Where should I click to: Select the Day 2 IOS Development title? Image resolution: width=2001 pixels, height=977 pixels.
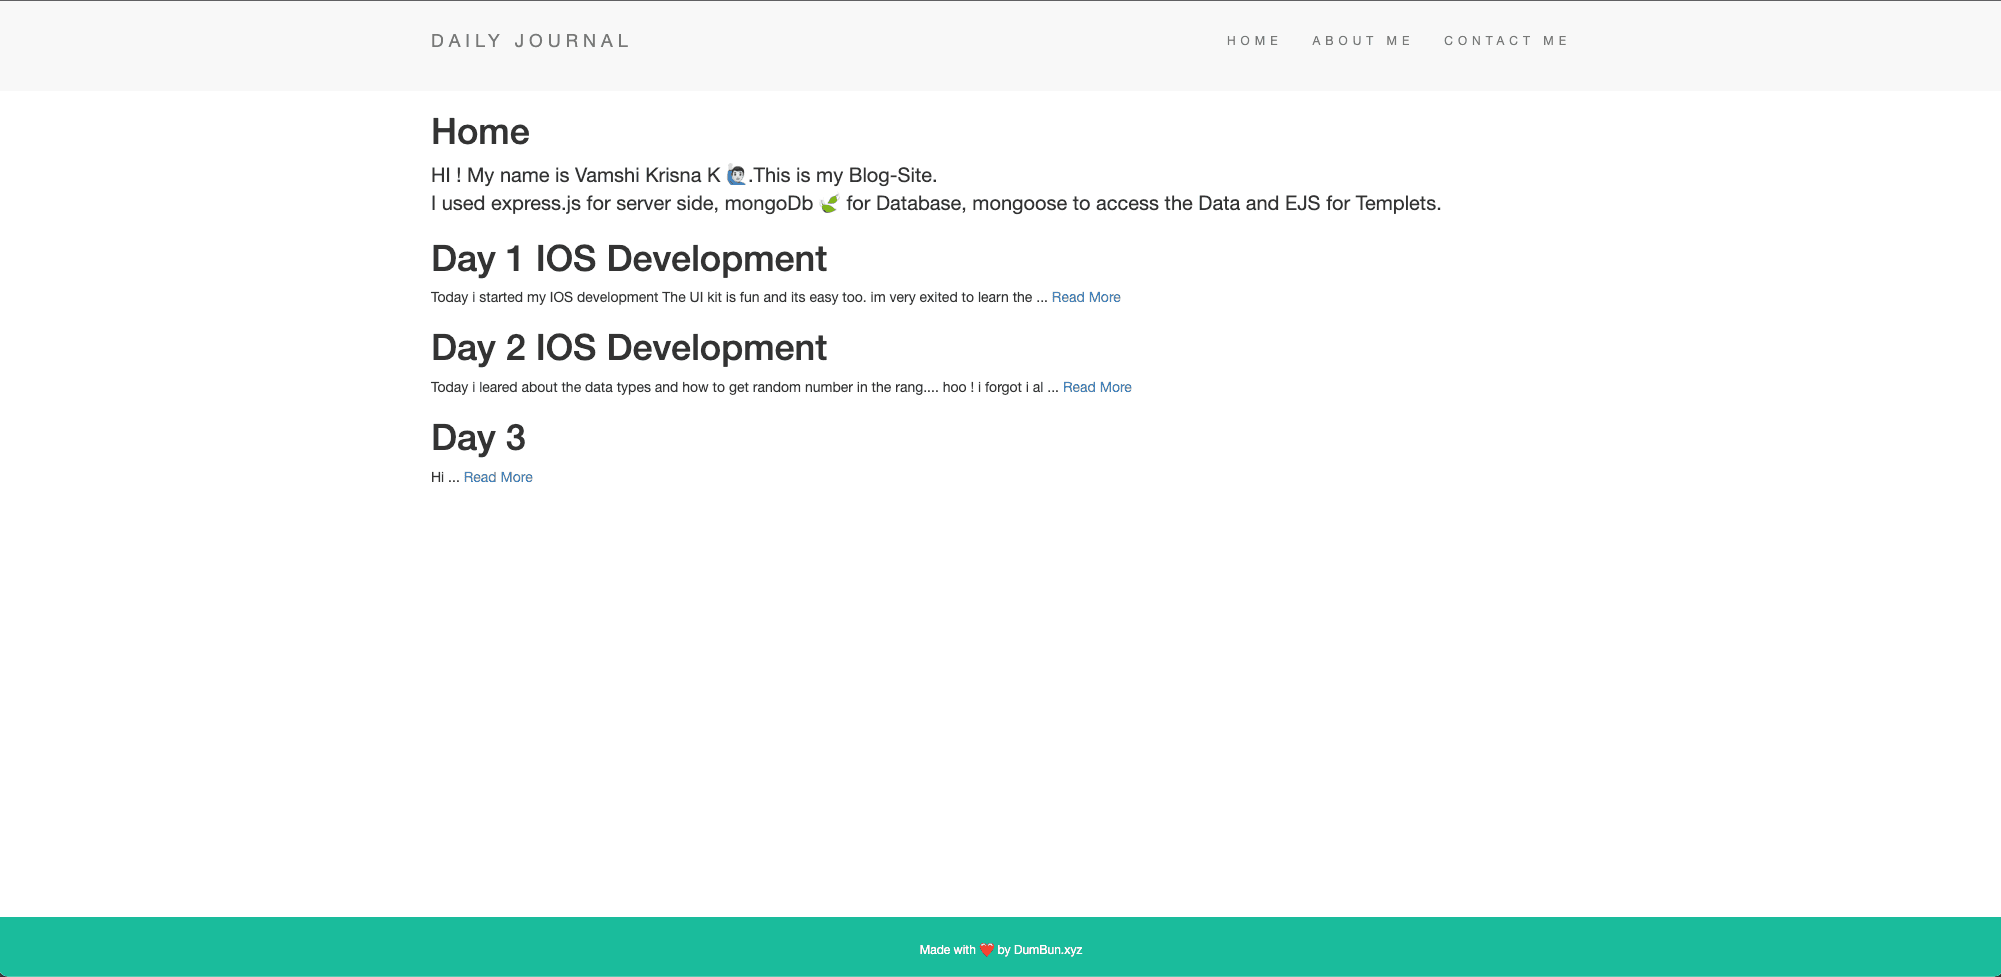click(628, 348)
